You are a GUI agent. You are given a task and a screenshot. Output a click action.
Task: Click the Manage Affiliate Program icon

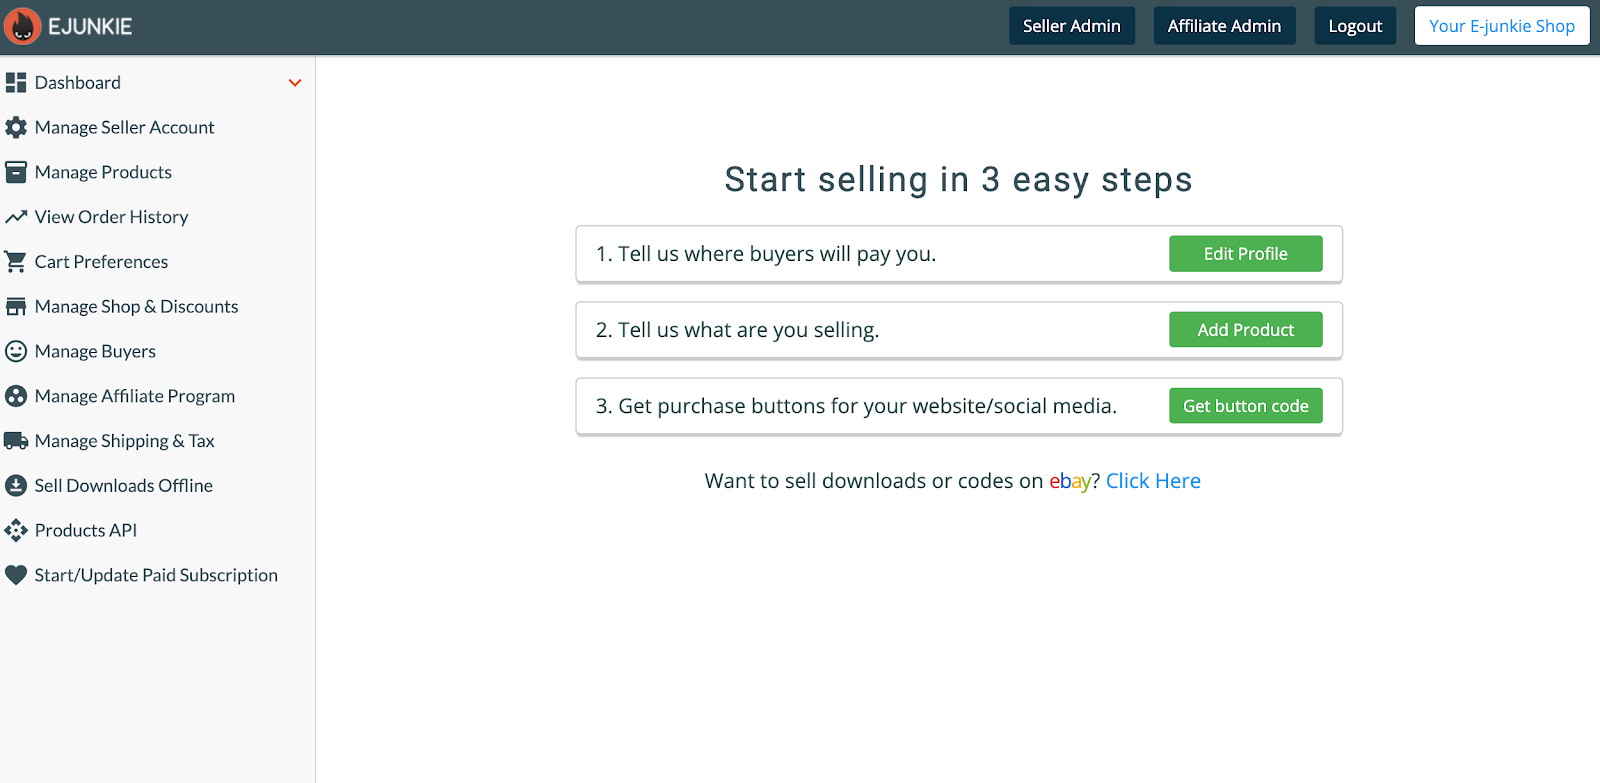(16, 396)
